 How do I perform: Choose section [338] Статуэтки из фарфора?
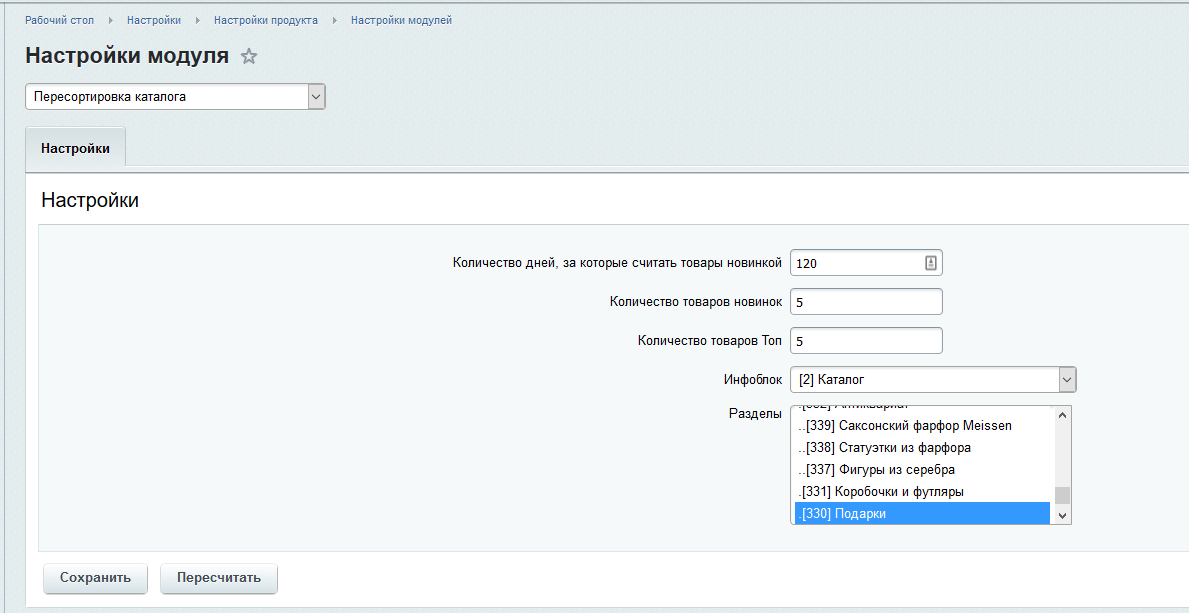pyautogui.click(x=889, y=448)
